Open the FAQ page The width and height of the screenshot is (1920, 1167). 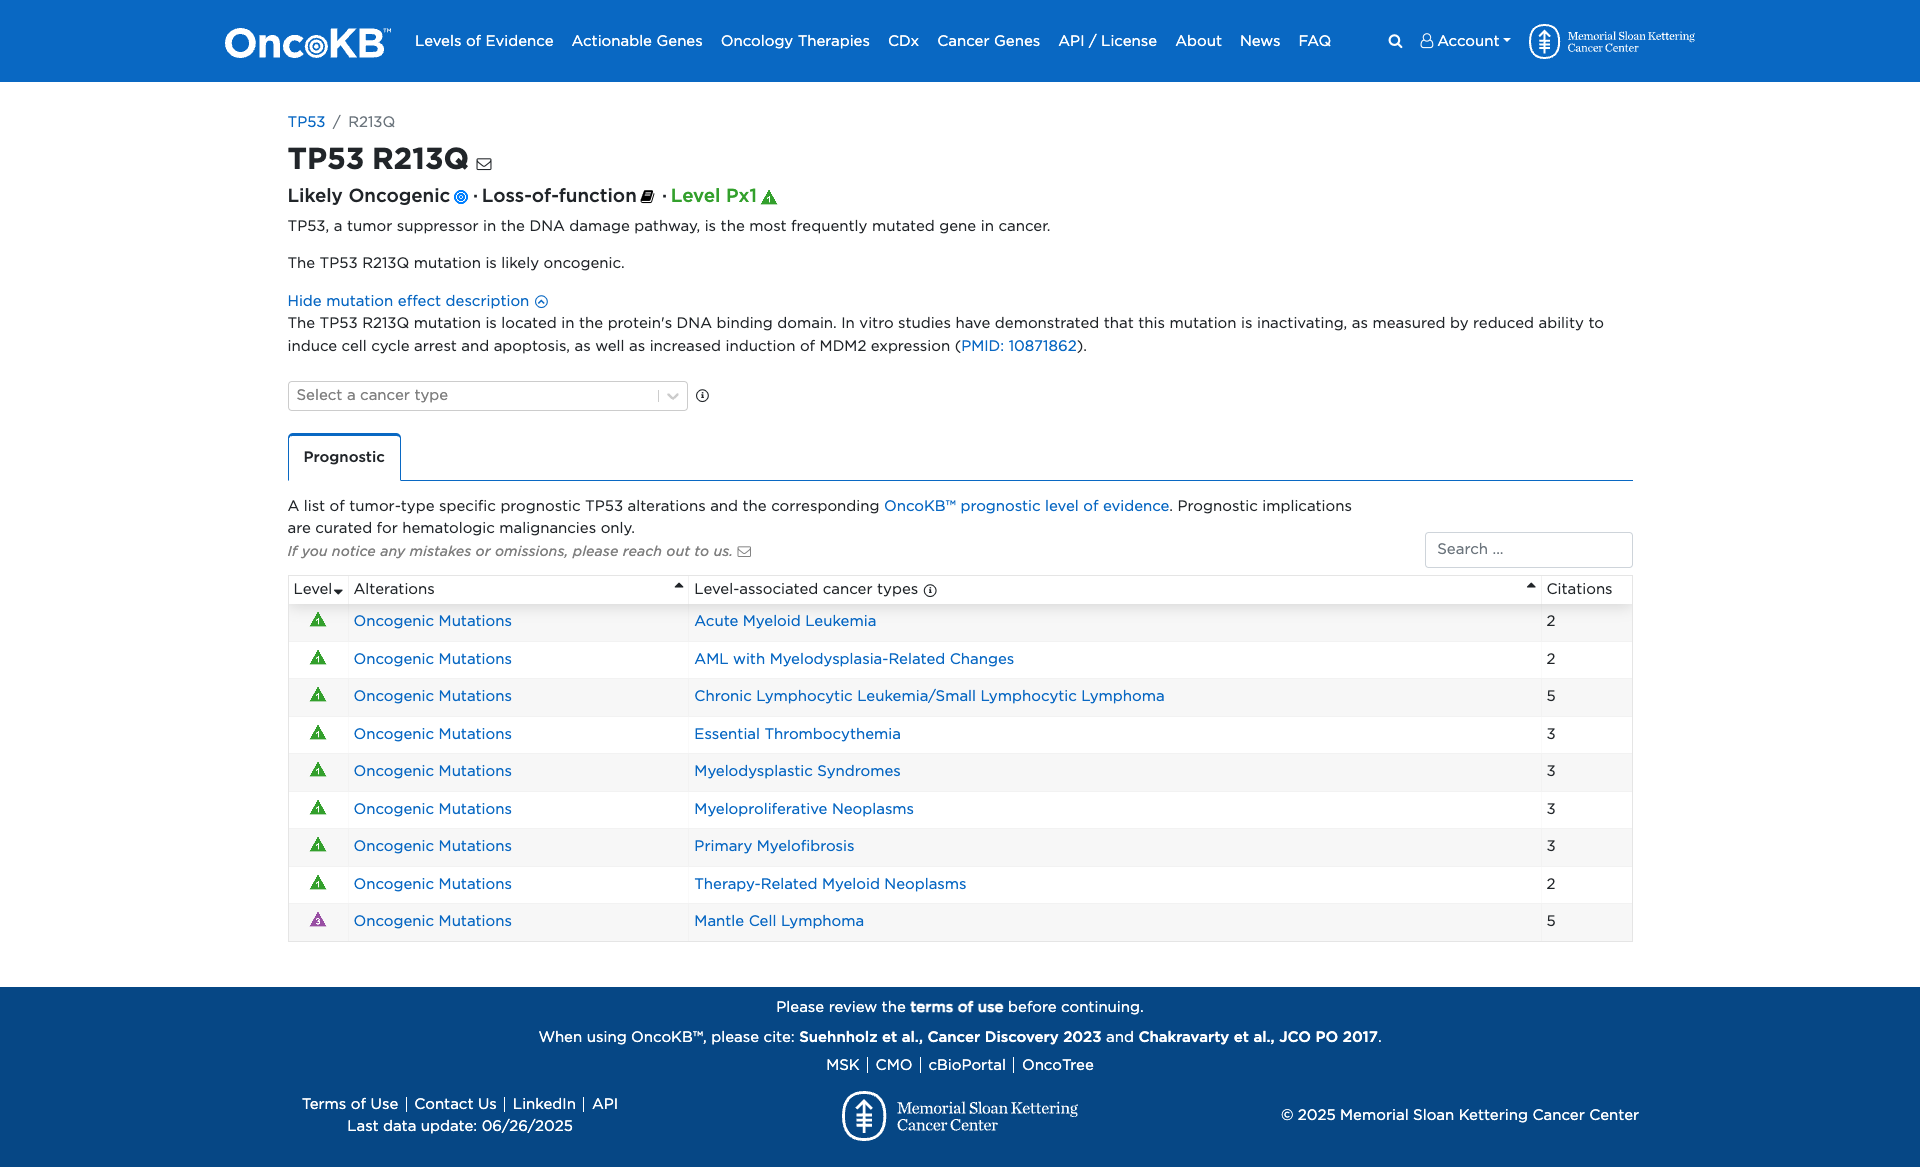pyautogui.click(x=1314, y=41)
